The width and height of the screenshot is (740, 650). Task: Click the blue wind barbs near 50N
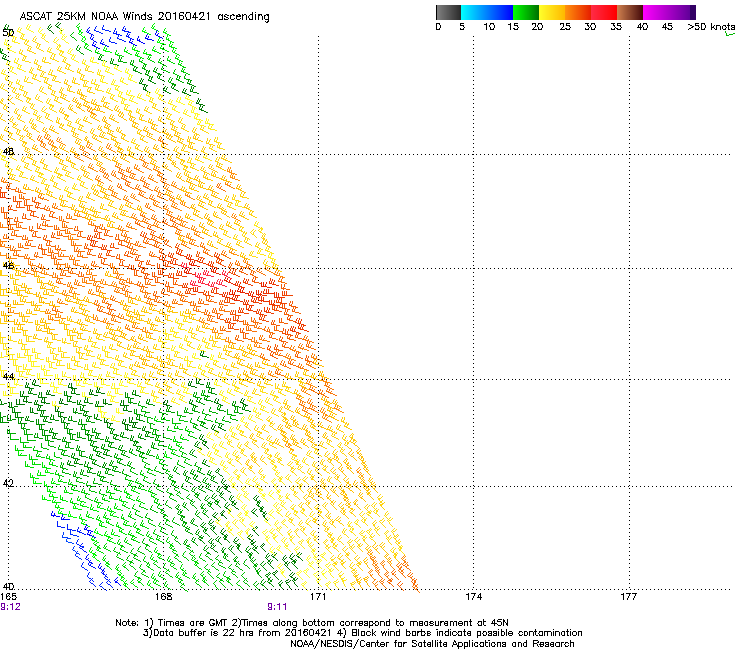(x=123, y=38)
